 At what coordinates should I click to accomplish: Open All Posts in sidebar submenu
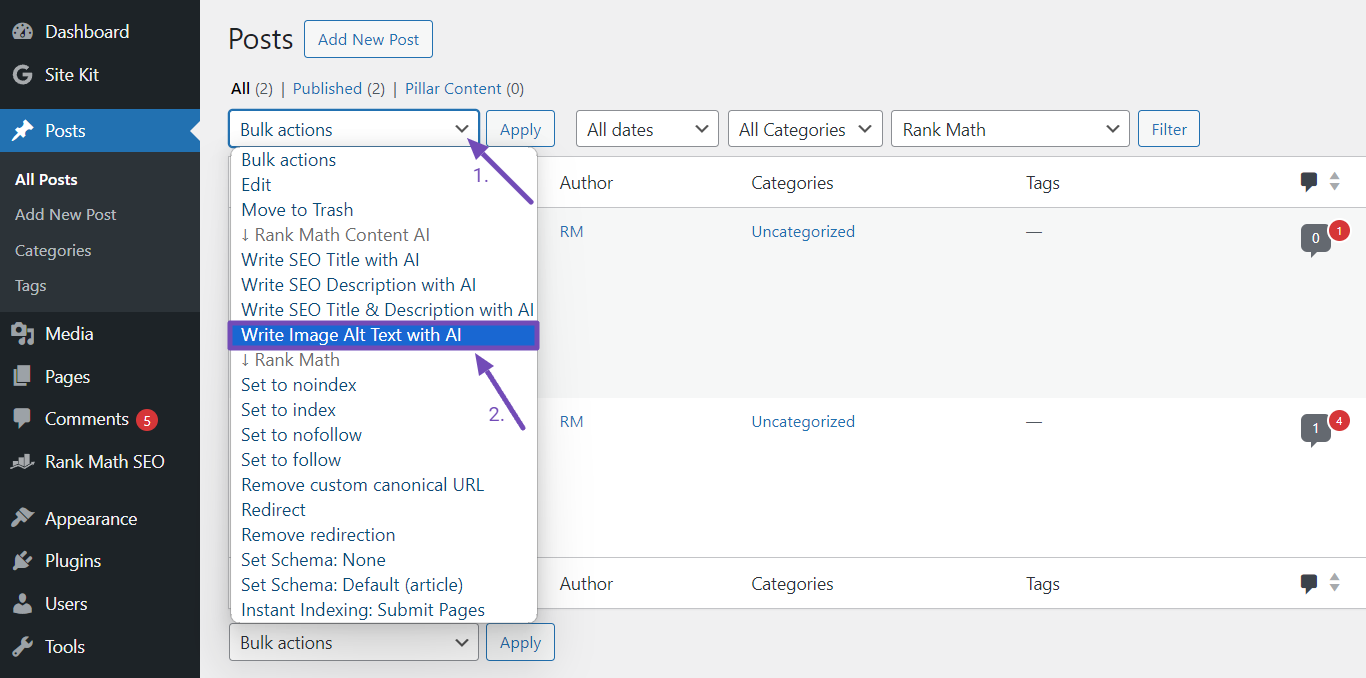pos(46,179)
